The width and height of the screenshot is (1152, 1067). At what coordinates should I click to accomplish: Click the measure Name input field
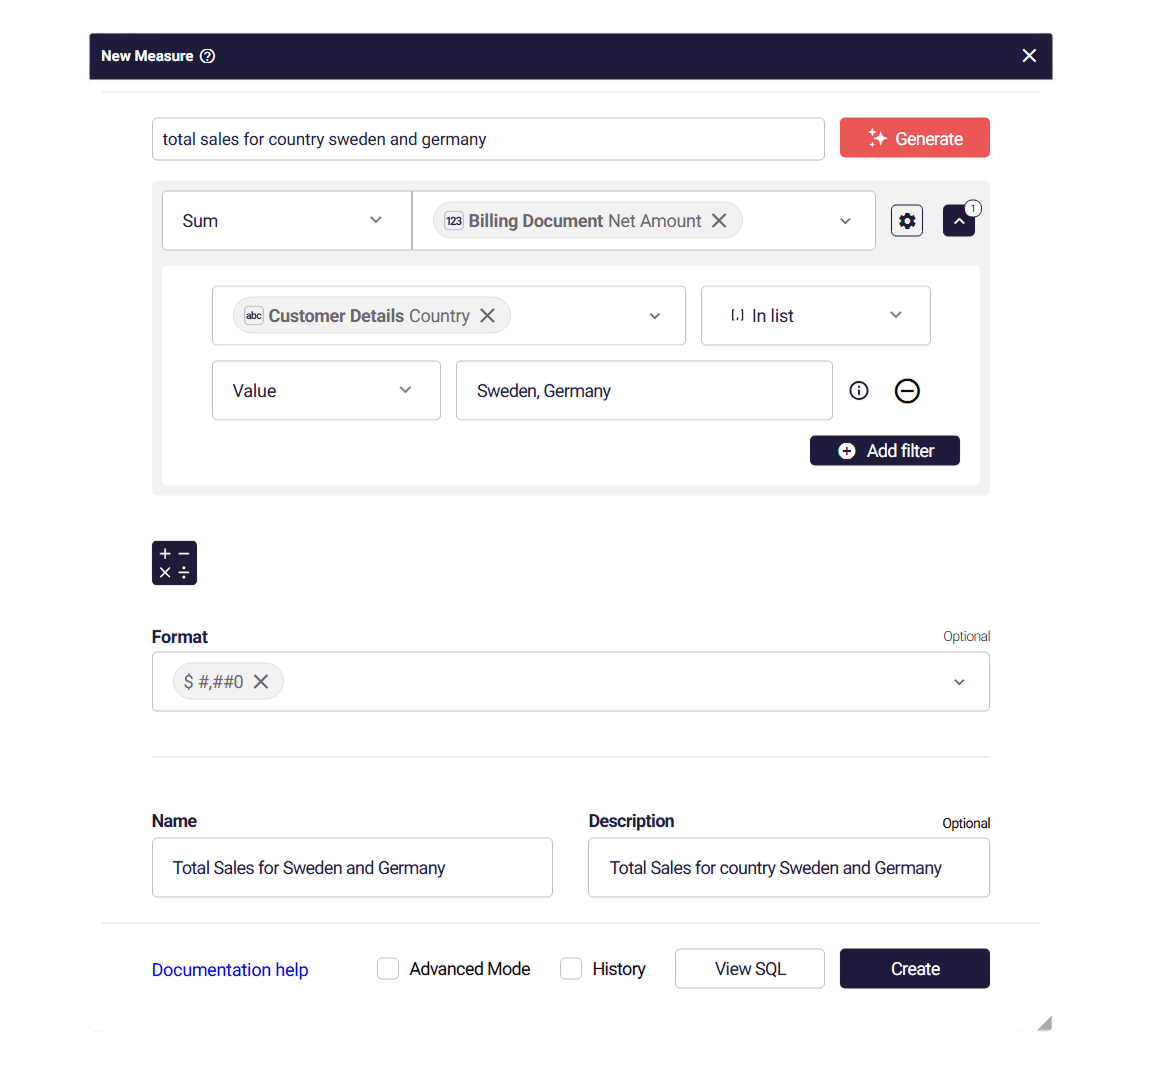pos(352,867)
